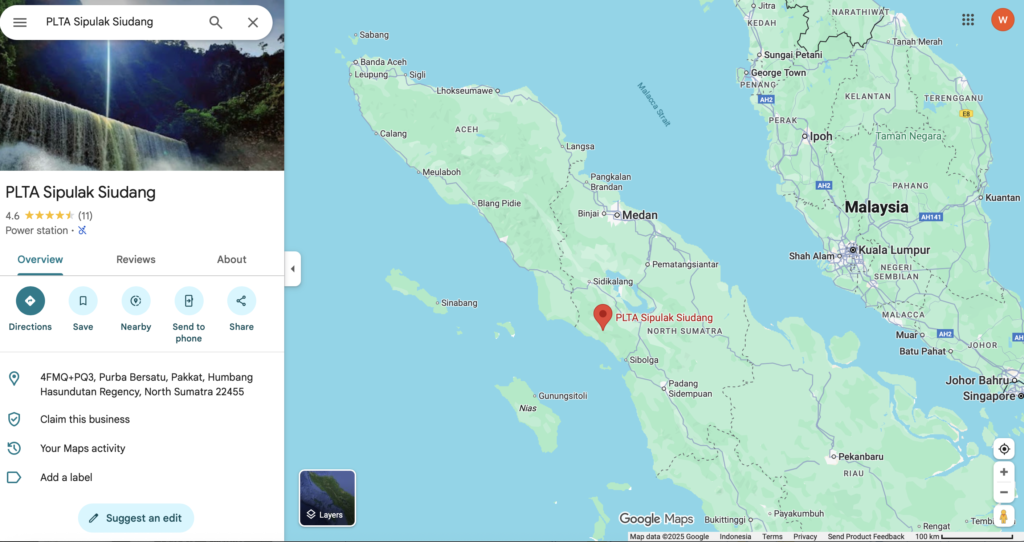Click Suggest an edit button
This screenshot has height=542, width=1024.
point(136,518)
